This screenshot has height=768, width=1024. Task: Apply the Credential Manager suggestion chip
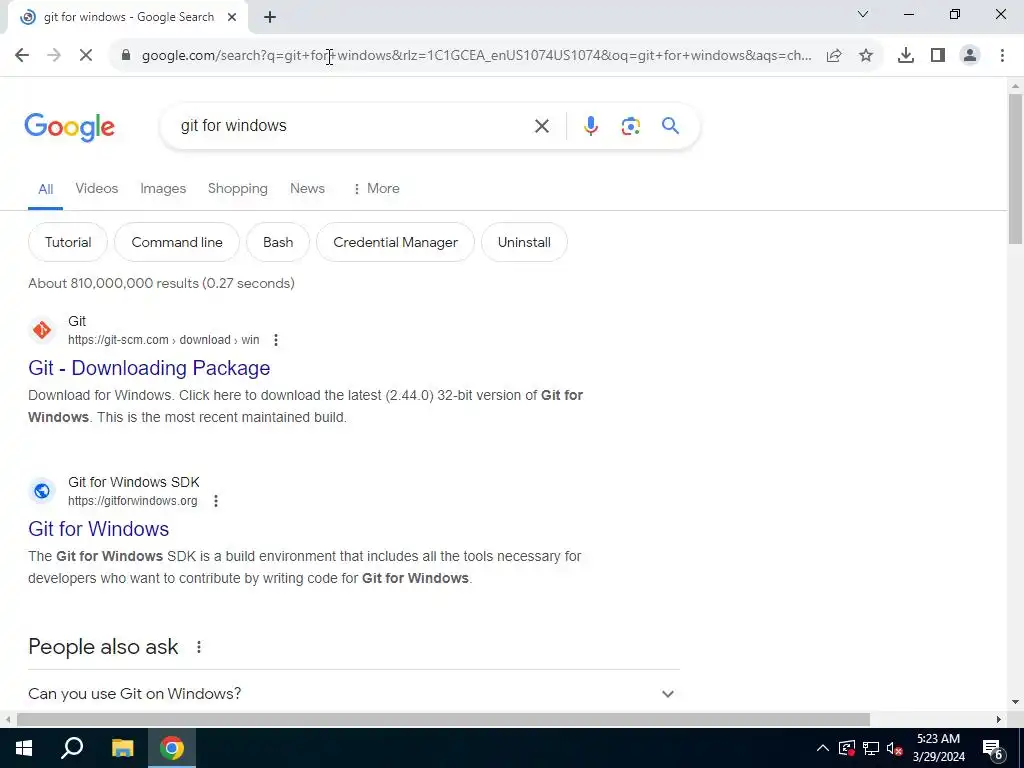click(395, 242)
